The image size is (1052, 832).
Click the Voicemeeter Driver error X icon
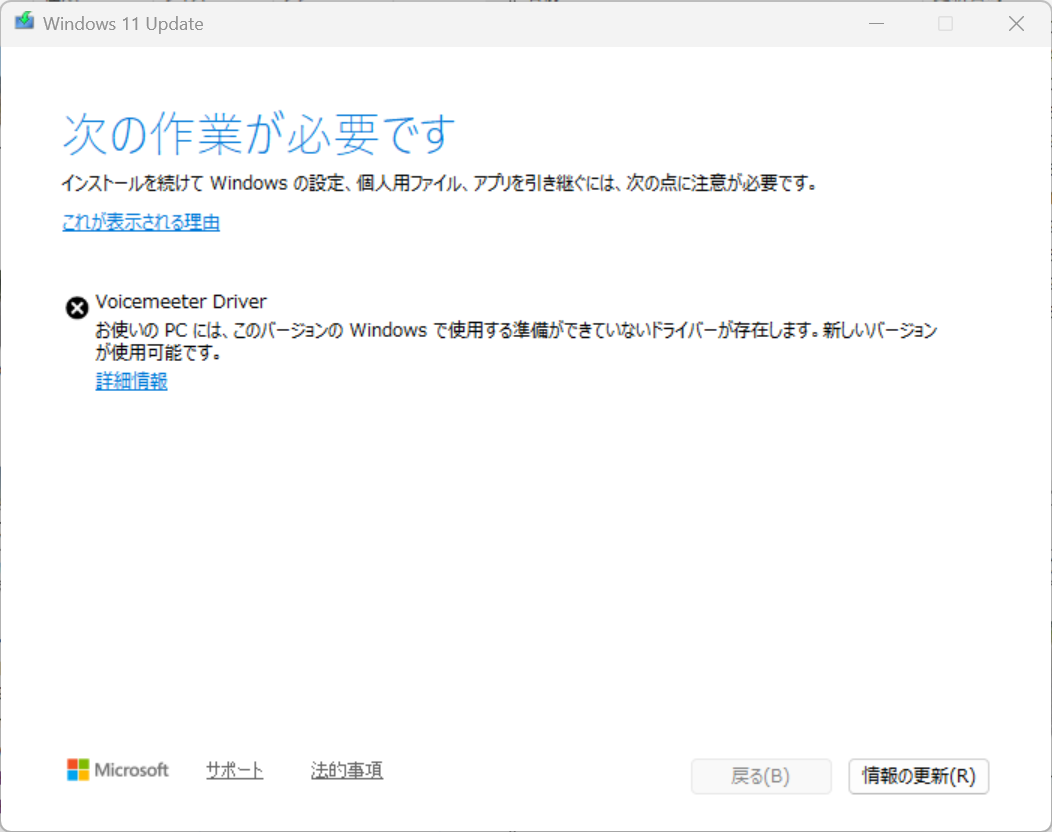(x=77, y=308)
